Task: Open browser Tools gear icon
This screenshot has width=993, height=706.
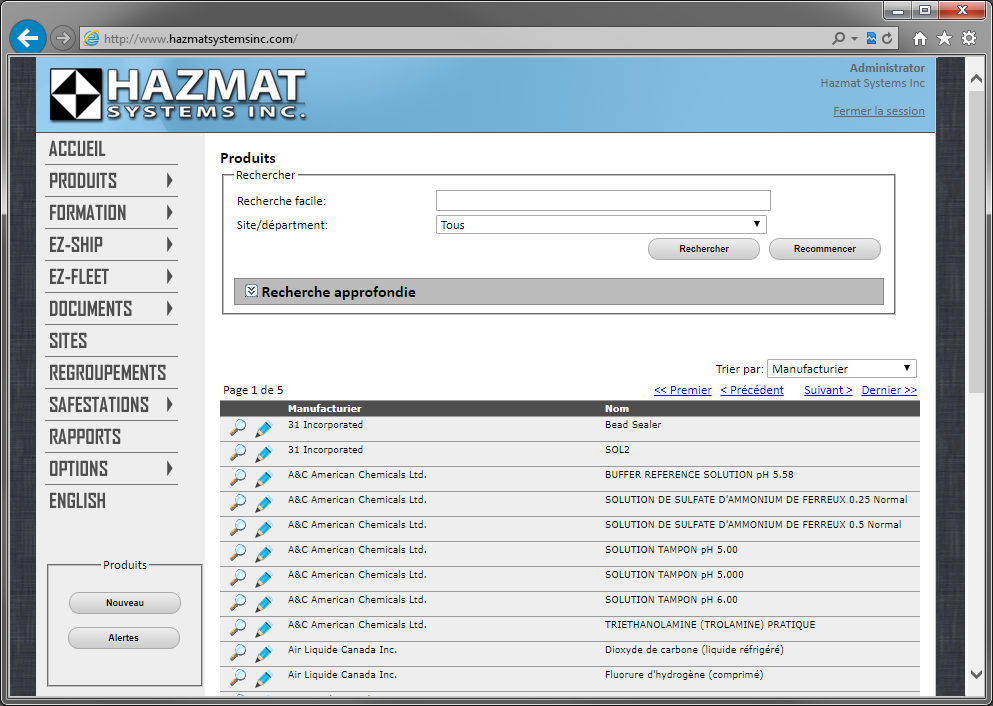Action: tap(969, 39)
